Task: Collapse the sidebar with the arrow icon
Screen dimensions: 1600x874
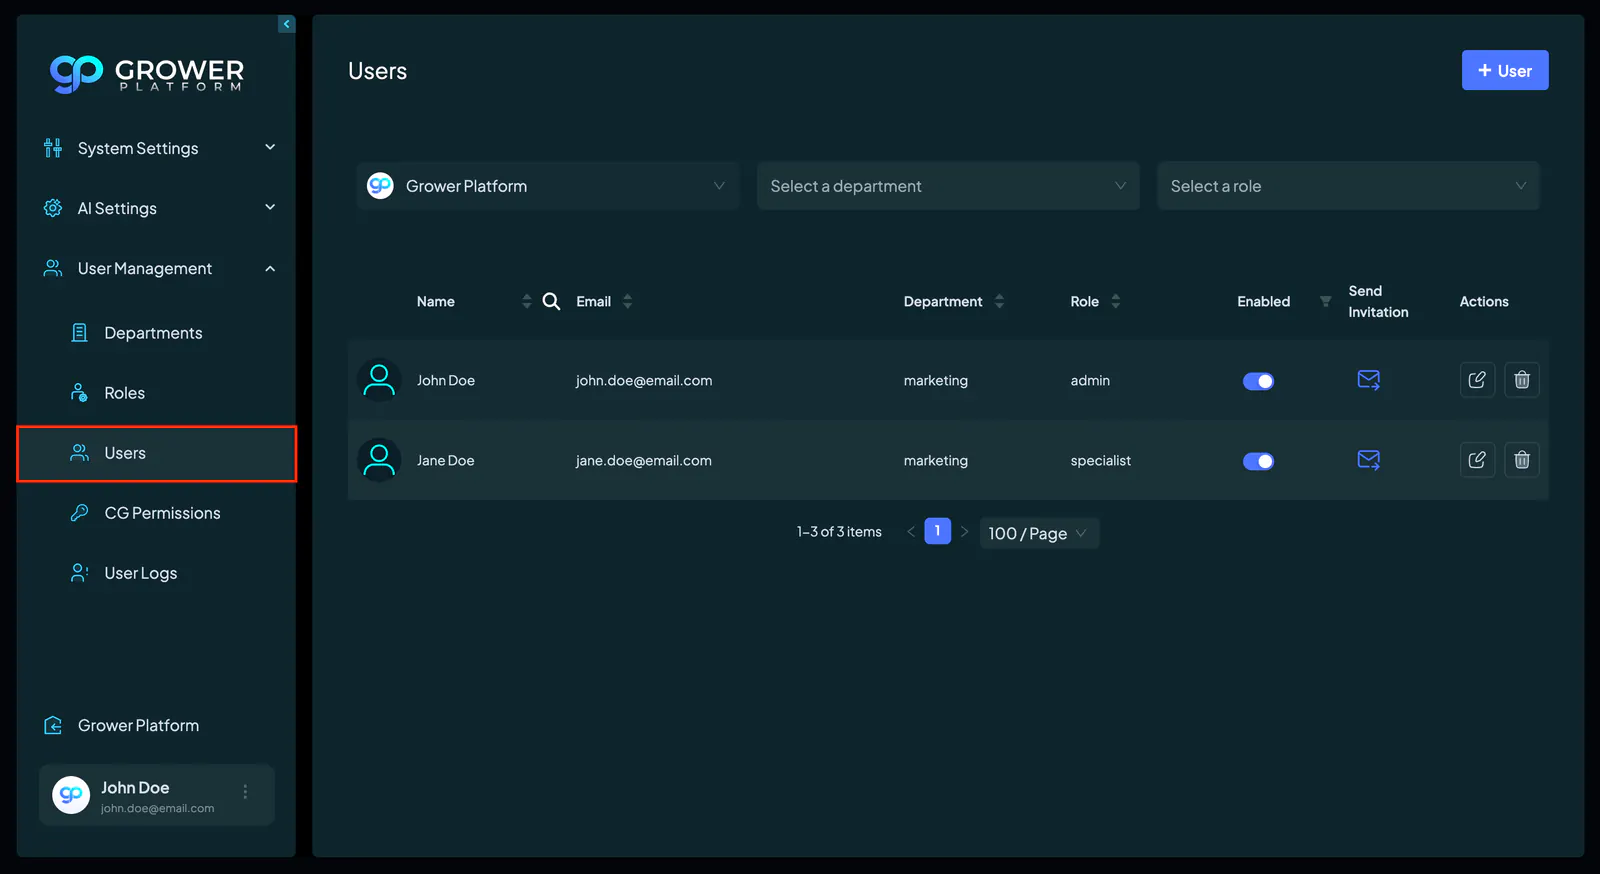Action: [286, 24]
